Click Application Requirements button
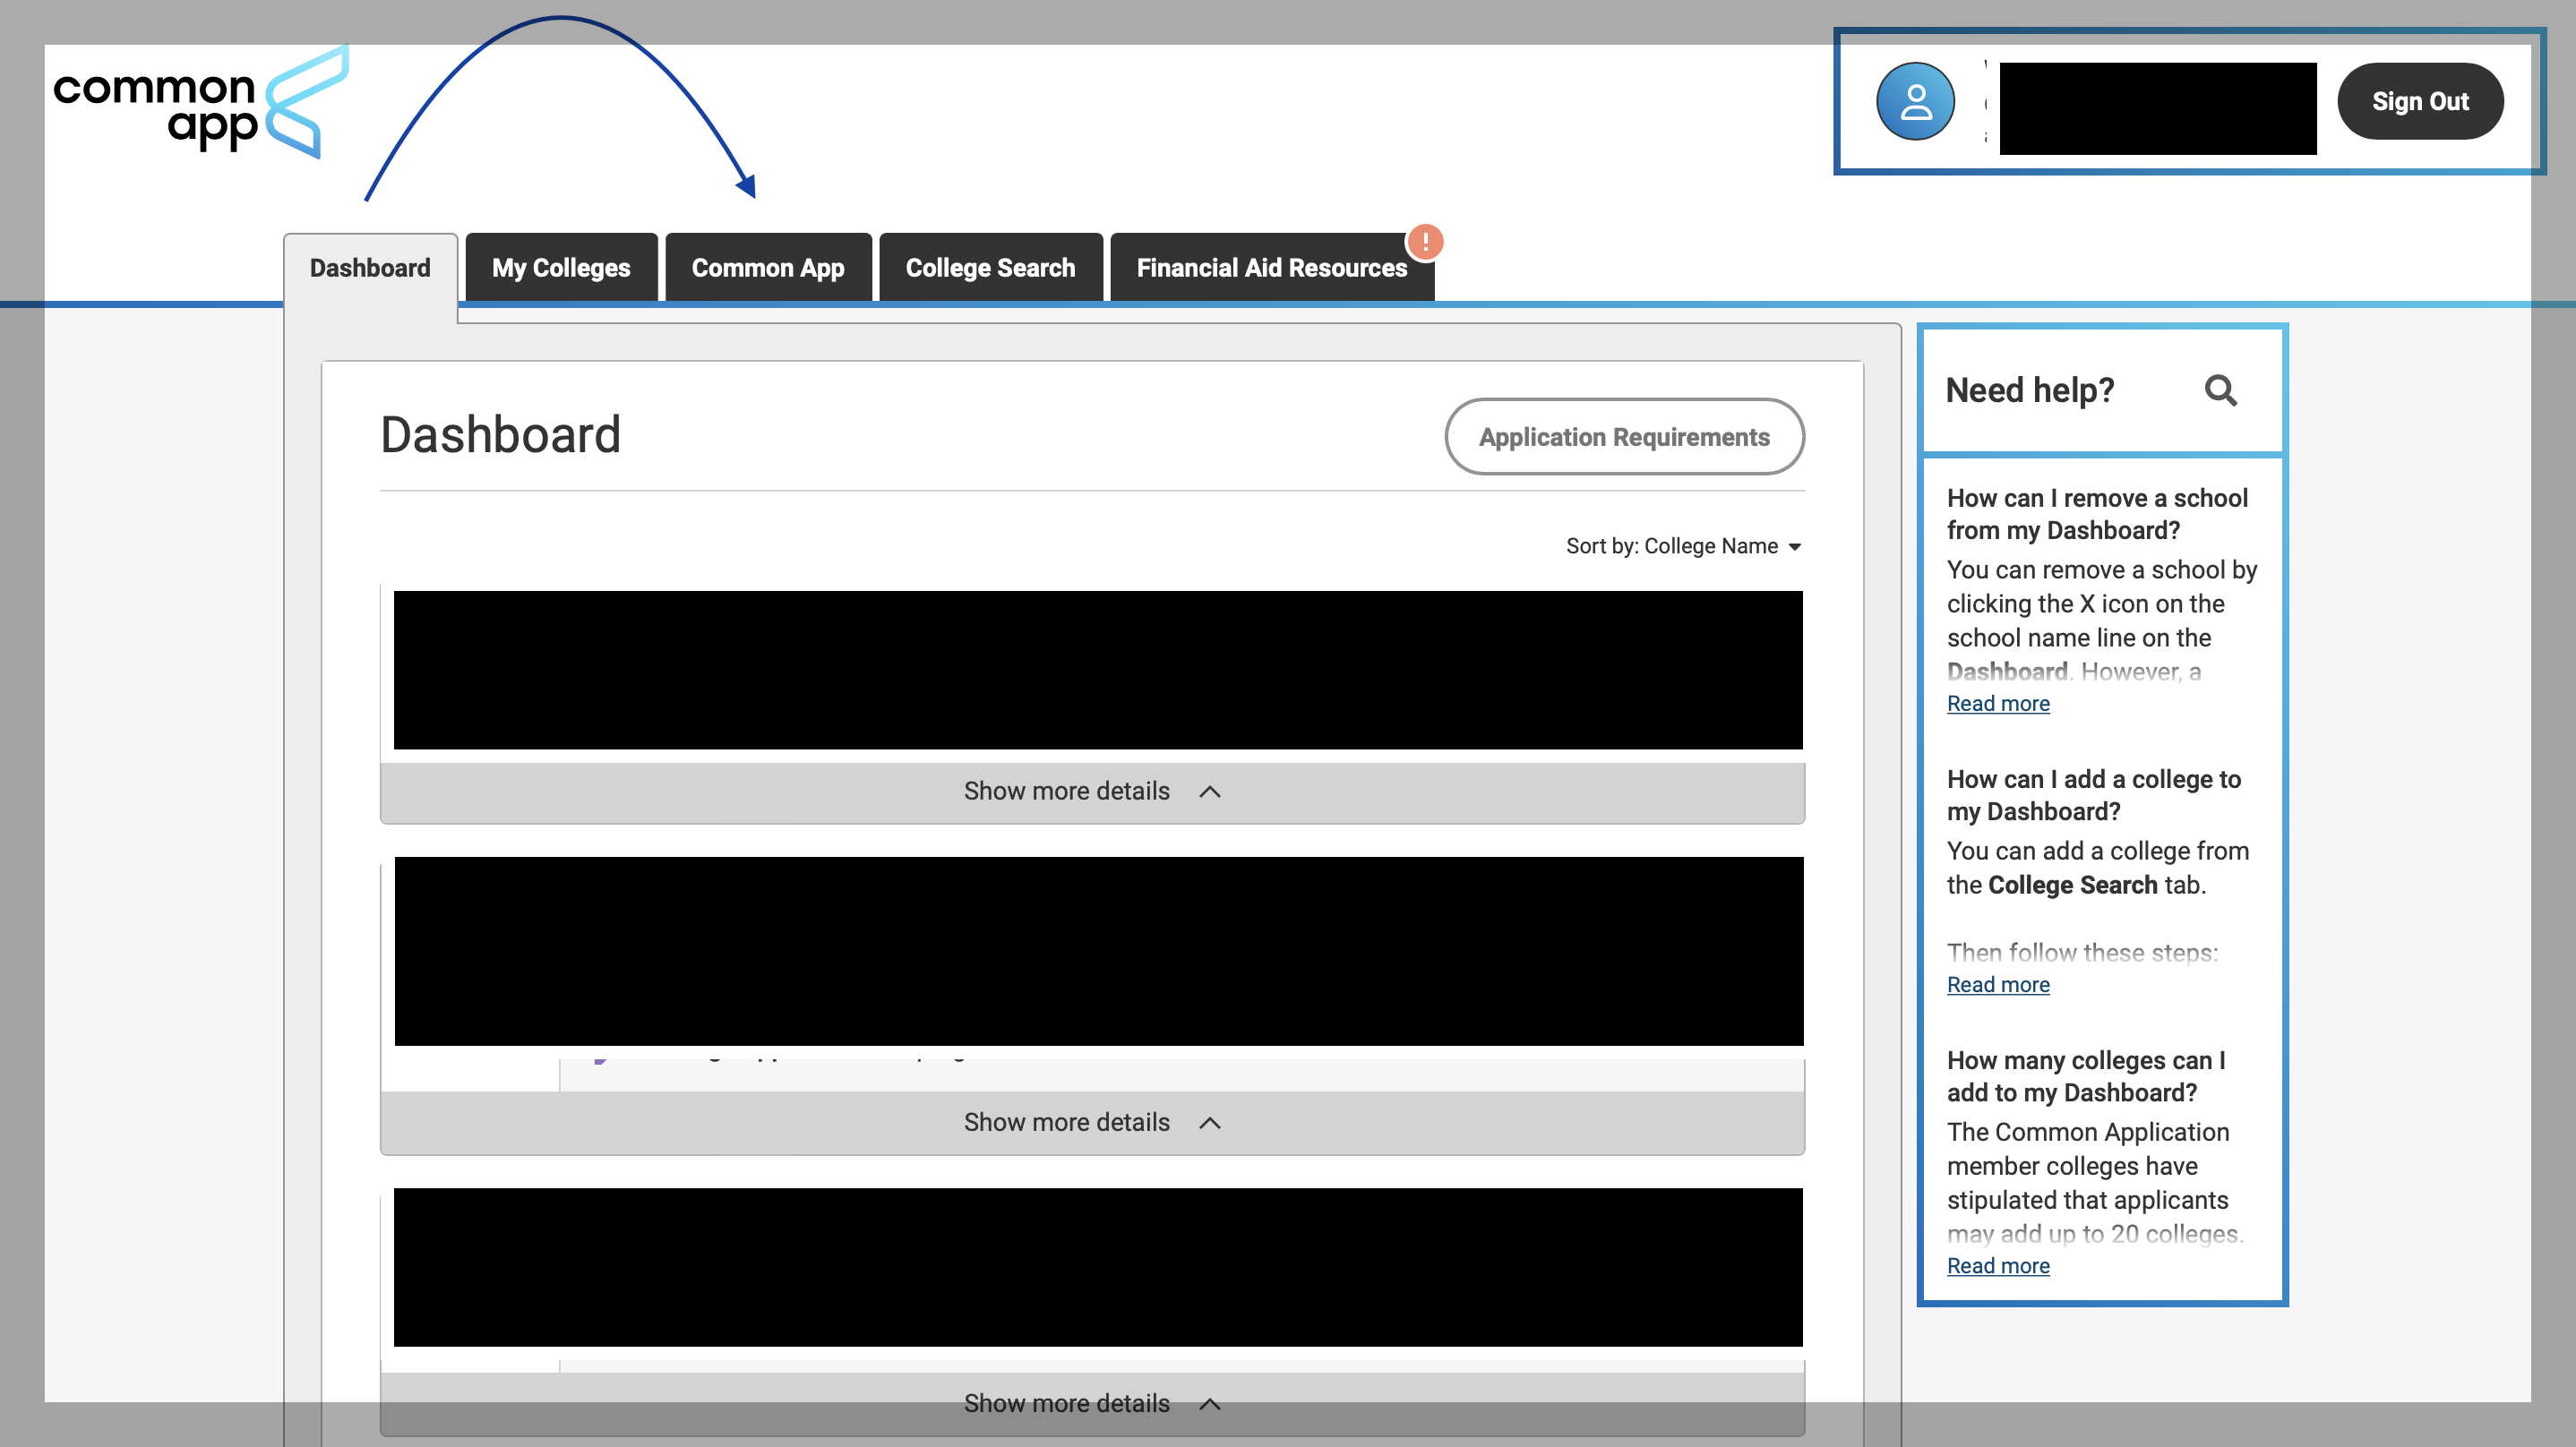Image resolution: width=2576 pixels, height=1447 pixels. [x=1622, y=437]
